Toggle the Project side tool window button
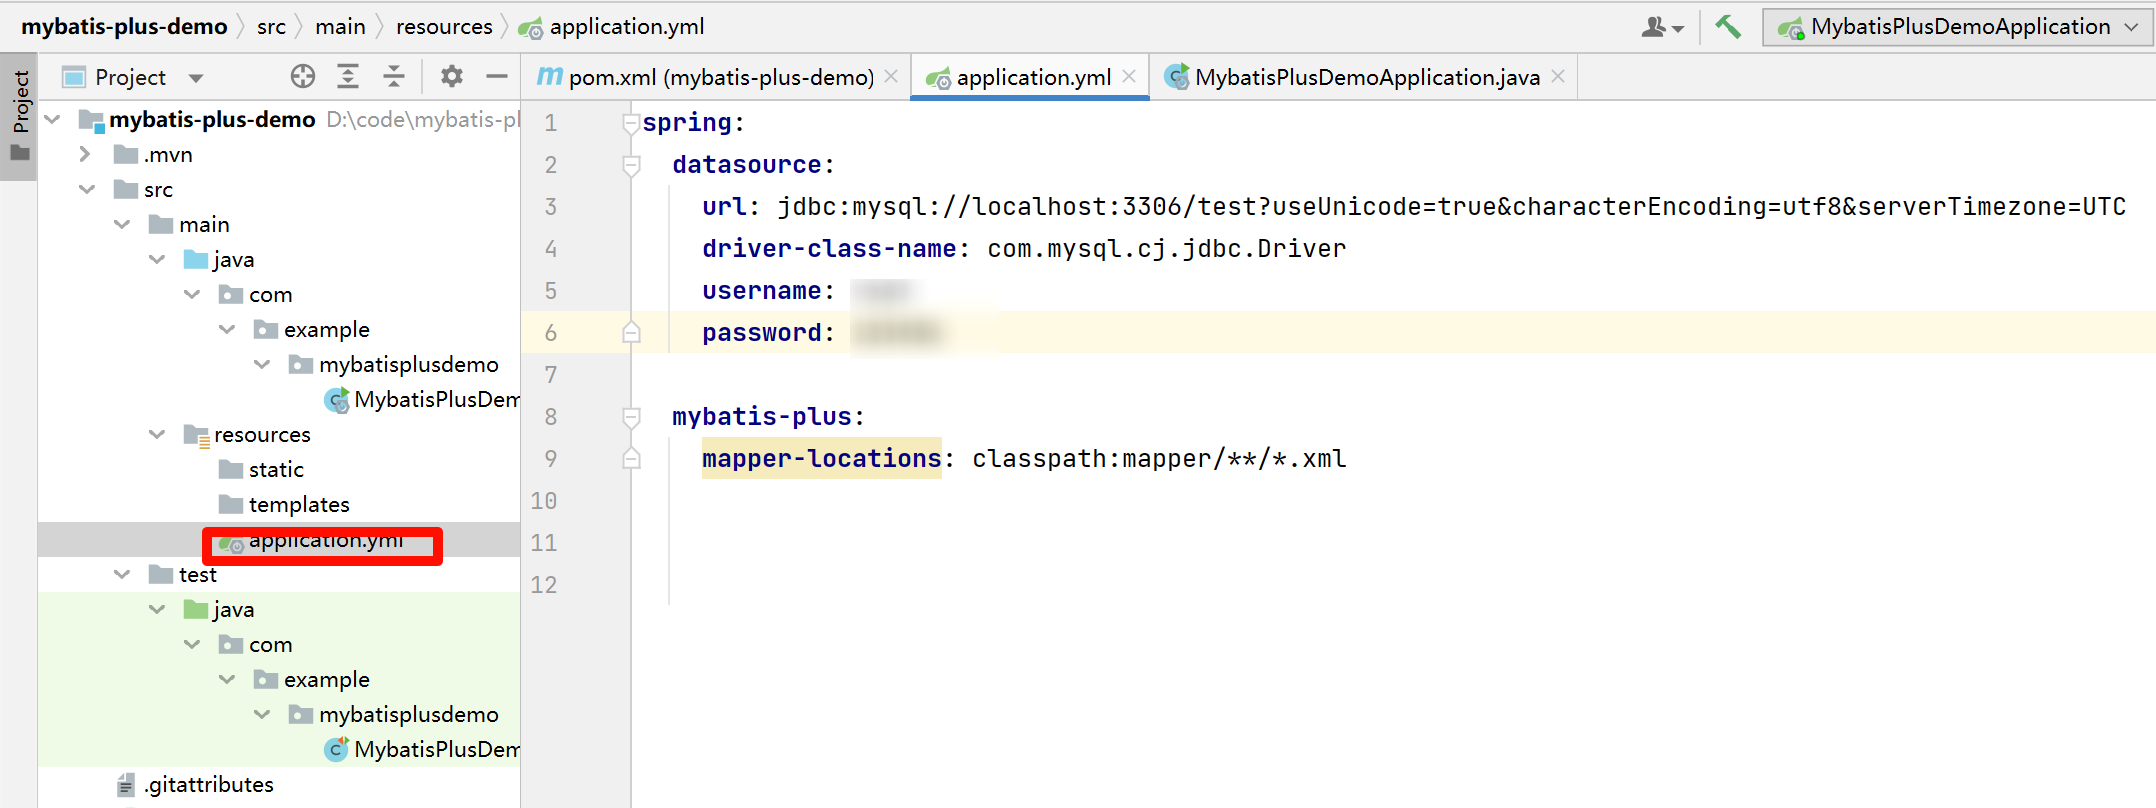Image resolution: width=2156 pixels, height=808 pixels. pyautogui.click(x=19, y=115)
